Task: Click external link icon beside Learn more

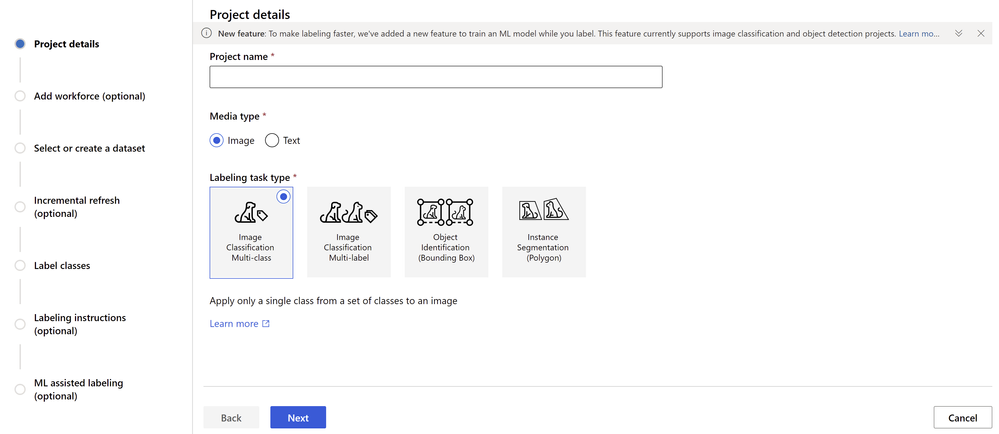Action: [x=266, y=324]
